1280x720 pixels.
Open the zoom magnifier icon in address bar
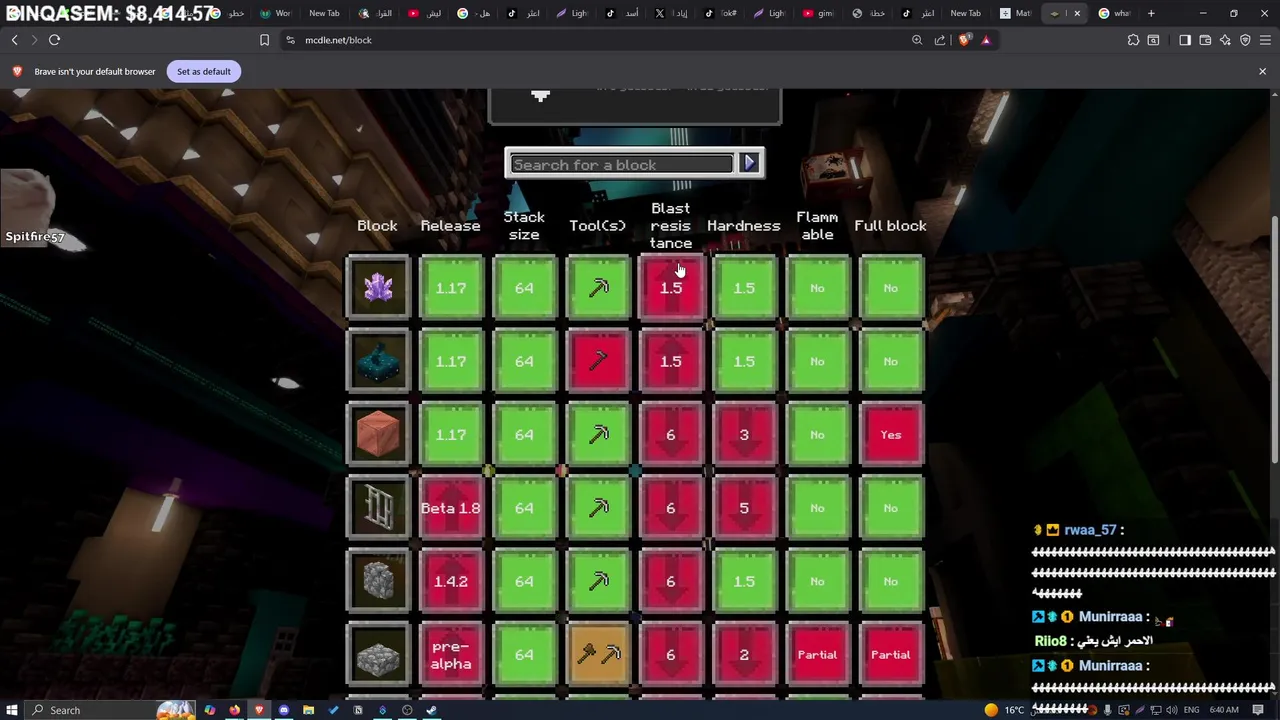coord(917,40)
